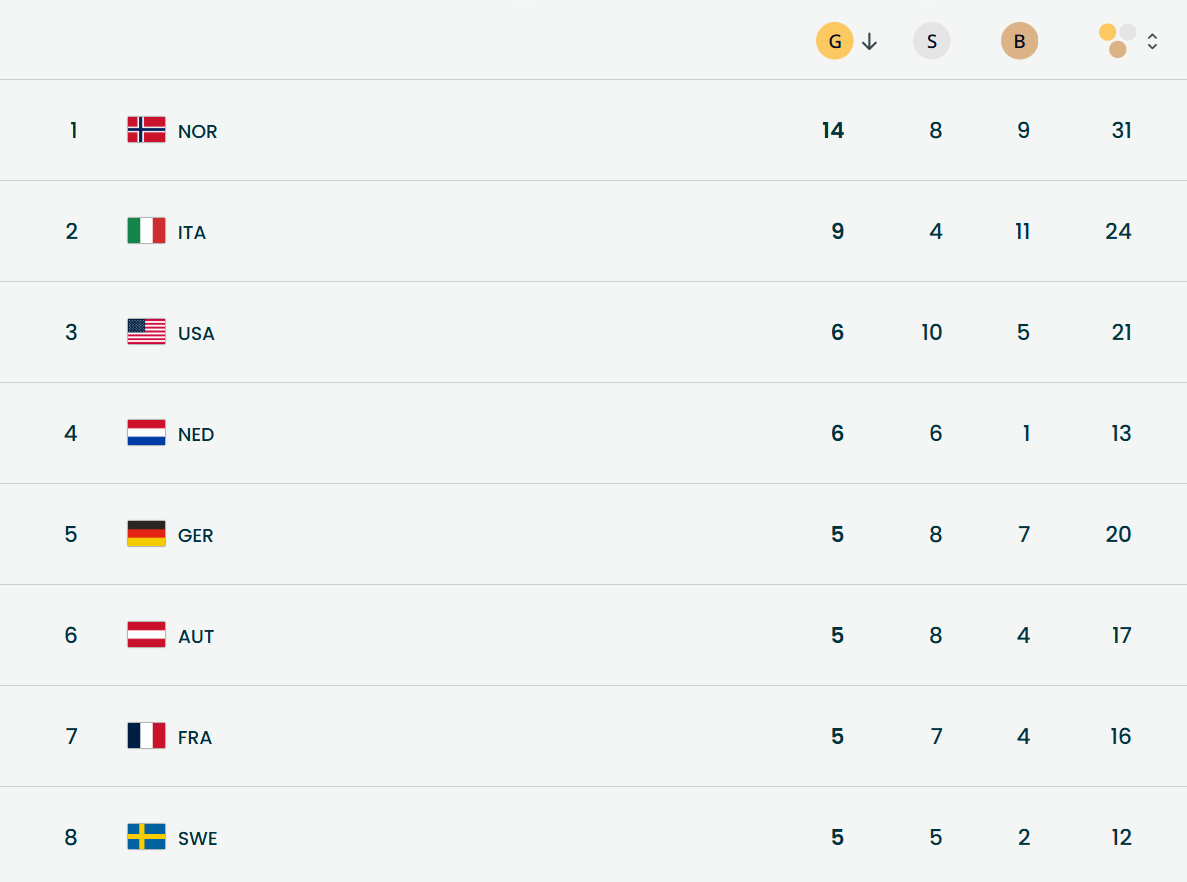Select the GER country name
The image size is (1187, 882).
(195, 536)
